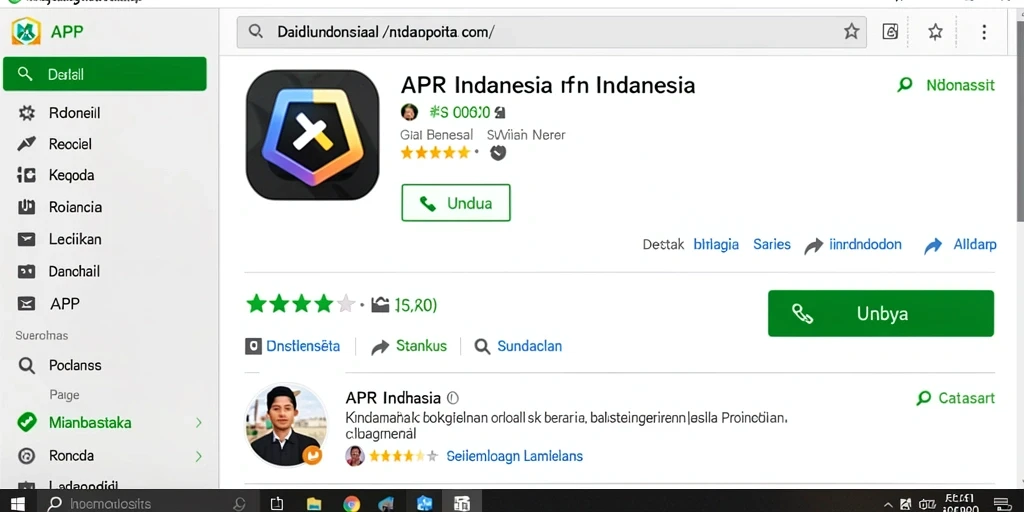Click the reviewer profile photo

pos(286,424)
